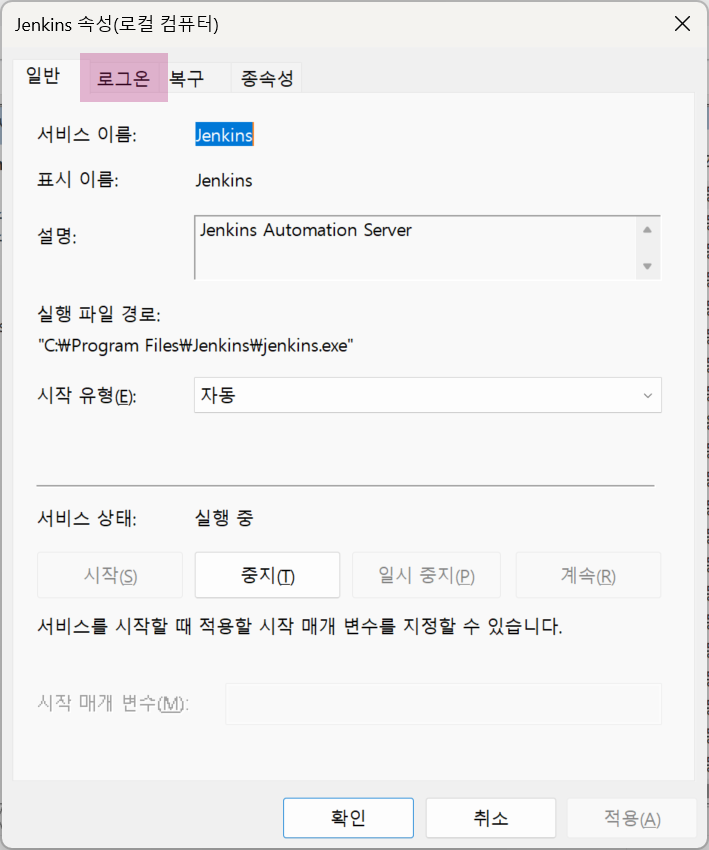709x850 pixels.
Task: Click the description box scroll up arrow
Action: pos(647,230)
